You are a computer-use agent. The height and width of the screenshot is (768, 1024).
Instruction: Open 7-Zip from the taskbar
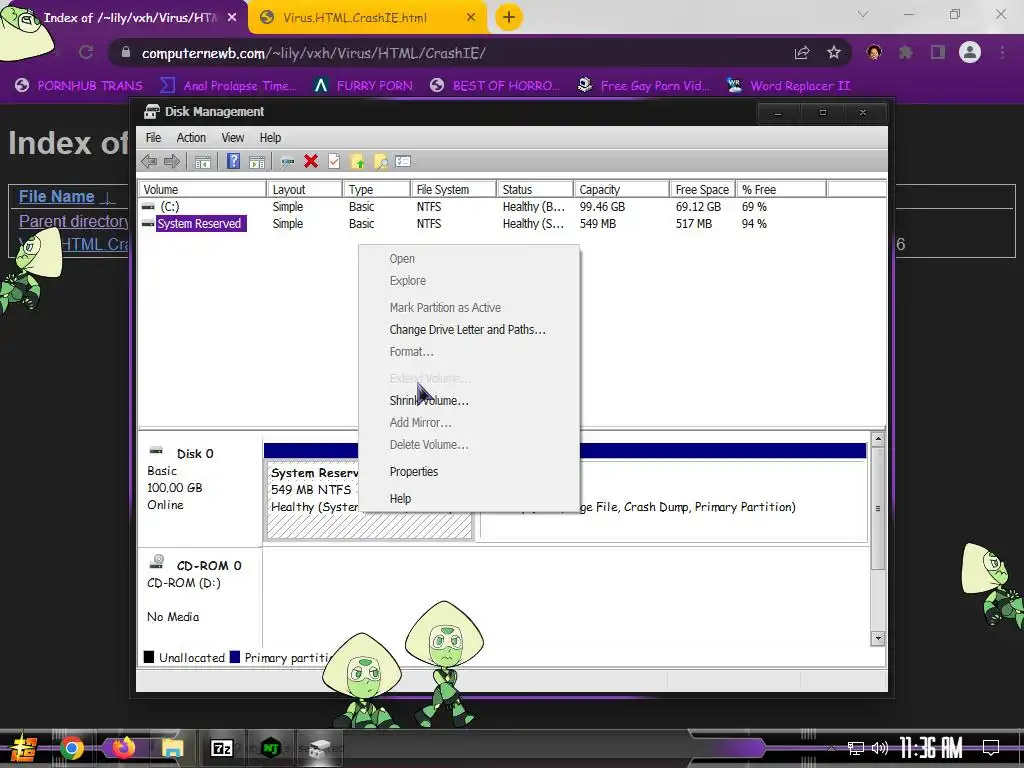(x=222, y=748)
